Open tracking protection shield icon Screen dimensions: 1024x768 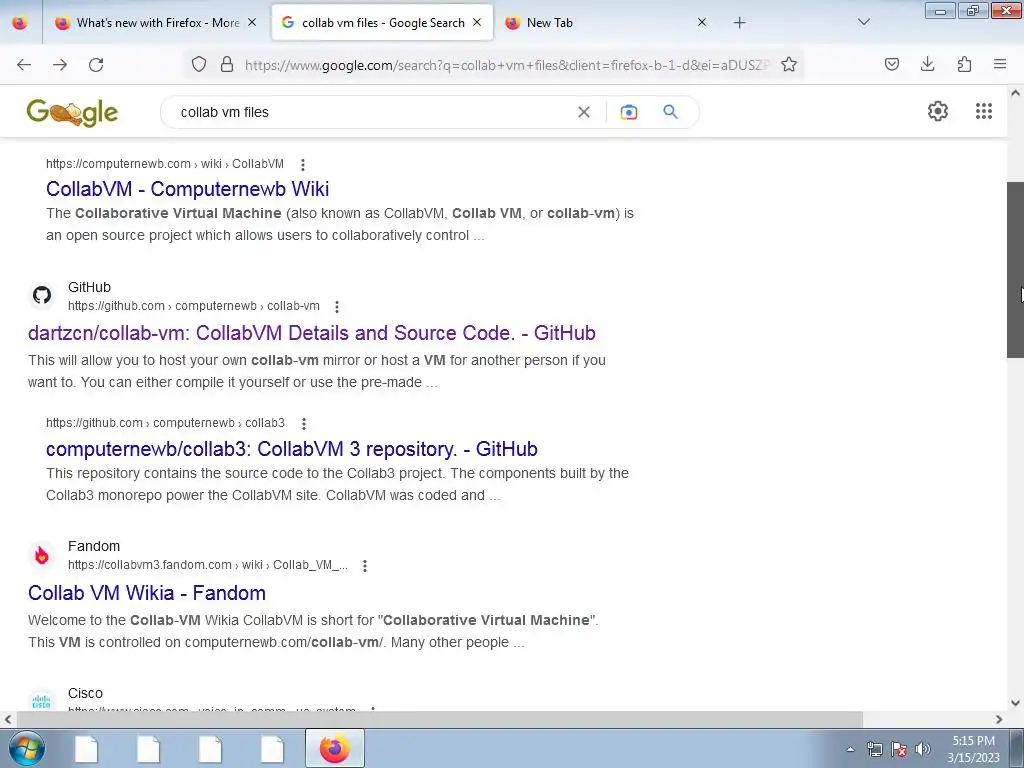tap(199, 64)
